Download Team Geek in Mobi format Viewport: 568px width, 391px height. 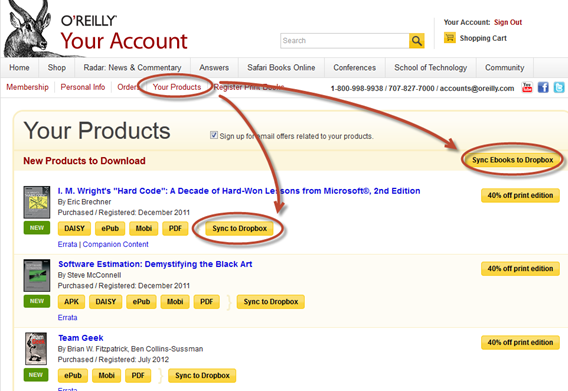[106, 375]
